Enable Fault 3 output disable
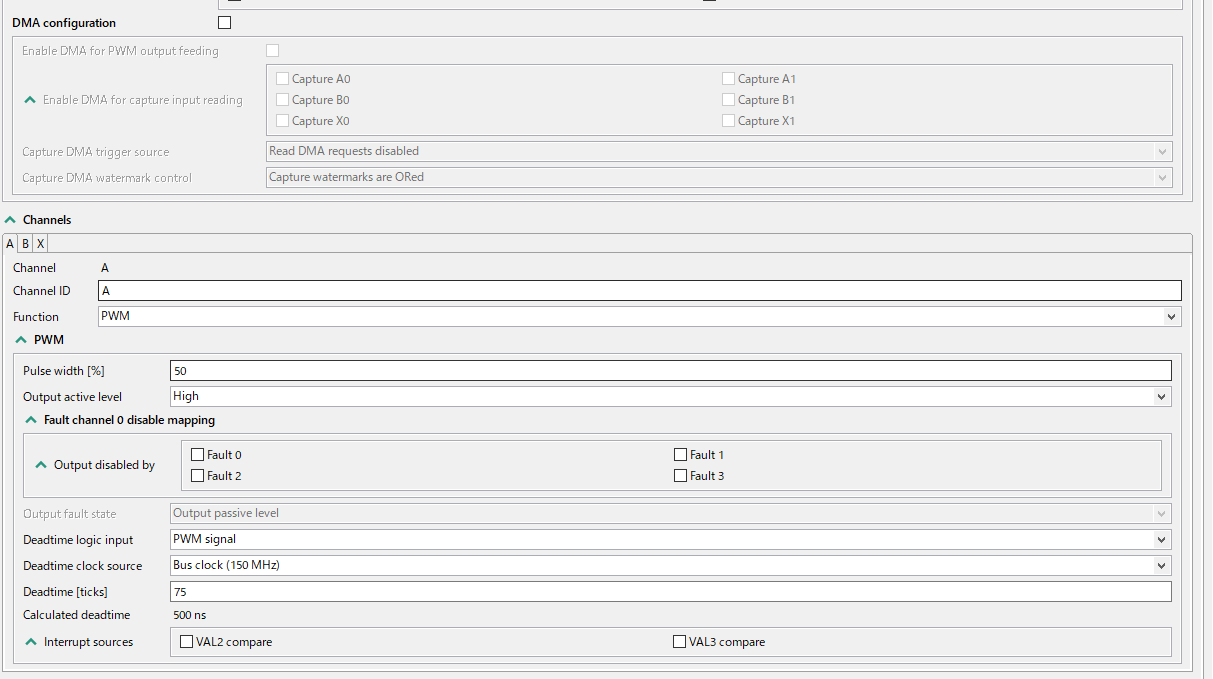 click(680, 475)
